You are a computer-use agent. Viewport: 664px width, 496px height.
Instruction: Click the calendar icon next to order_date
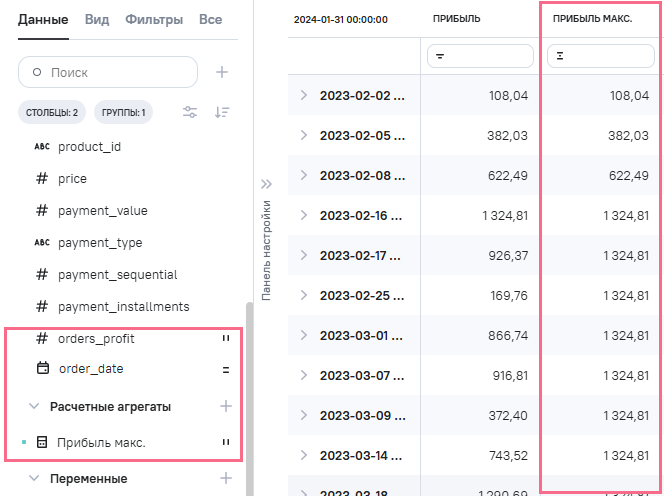click(43, 369)
